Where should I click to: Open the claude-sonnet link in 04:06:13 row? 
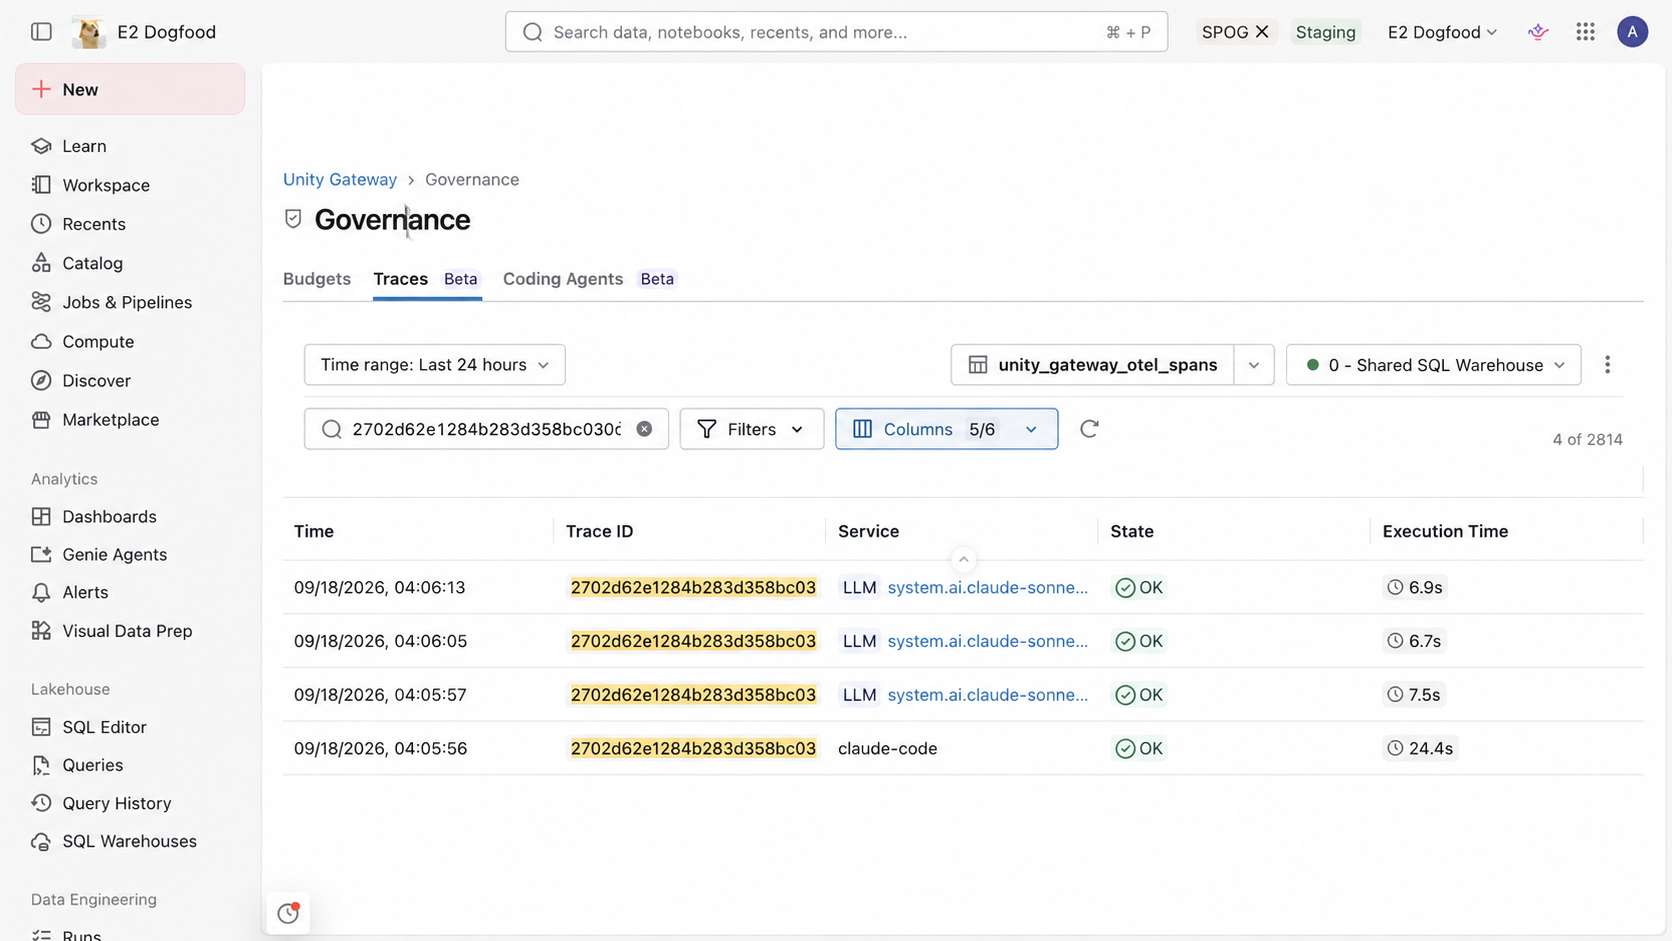[x=987, y=588]
